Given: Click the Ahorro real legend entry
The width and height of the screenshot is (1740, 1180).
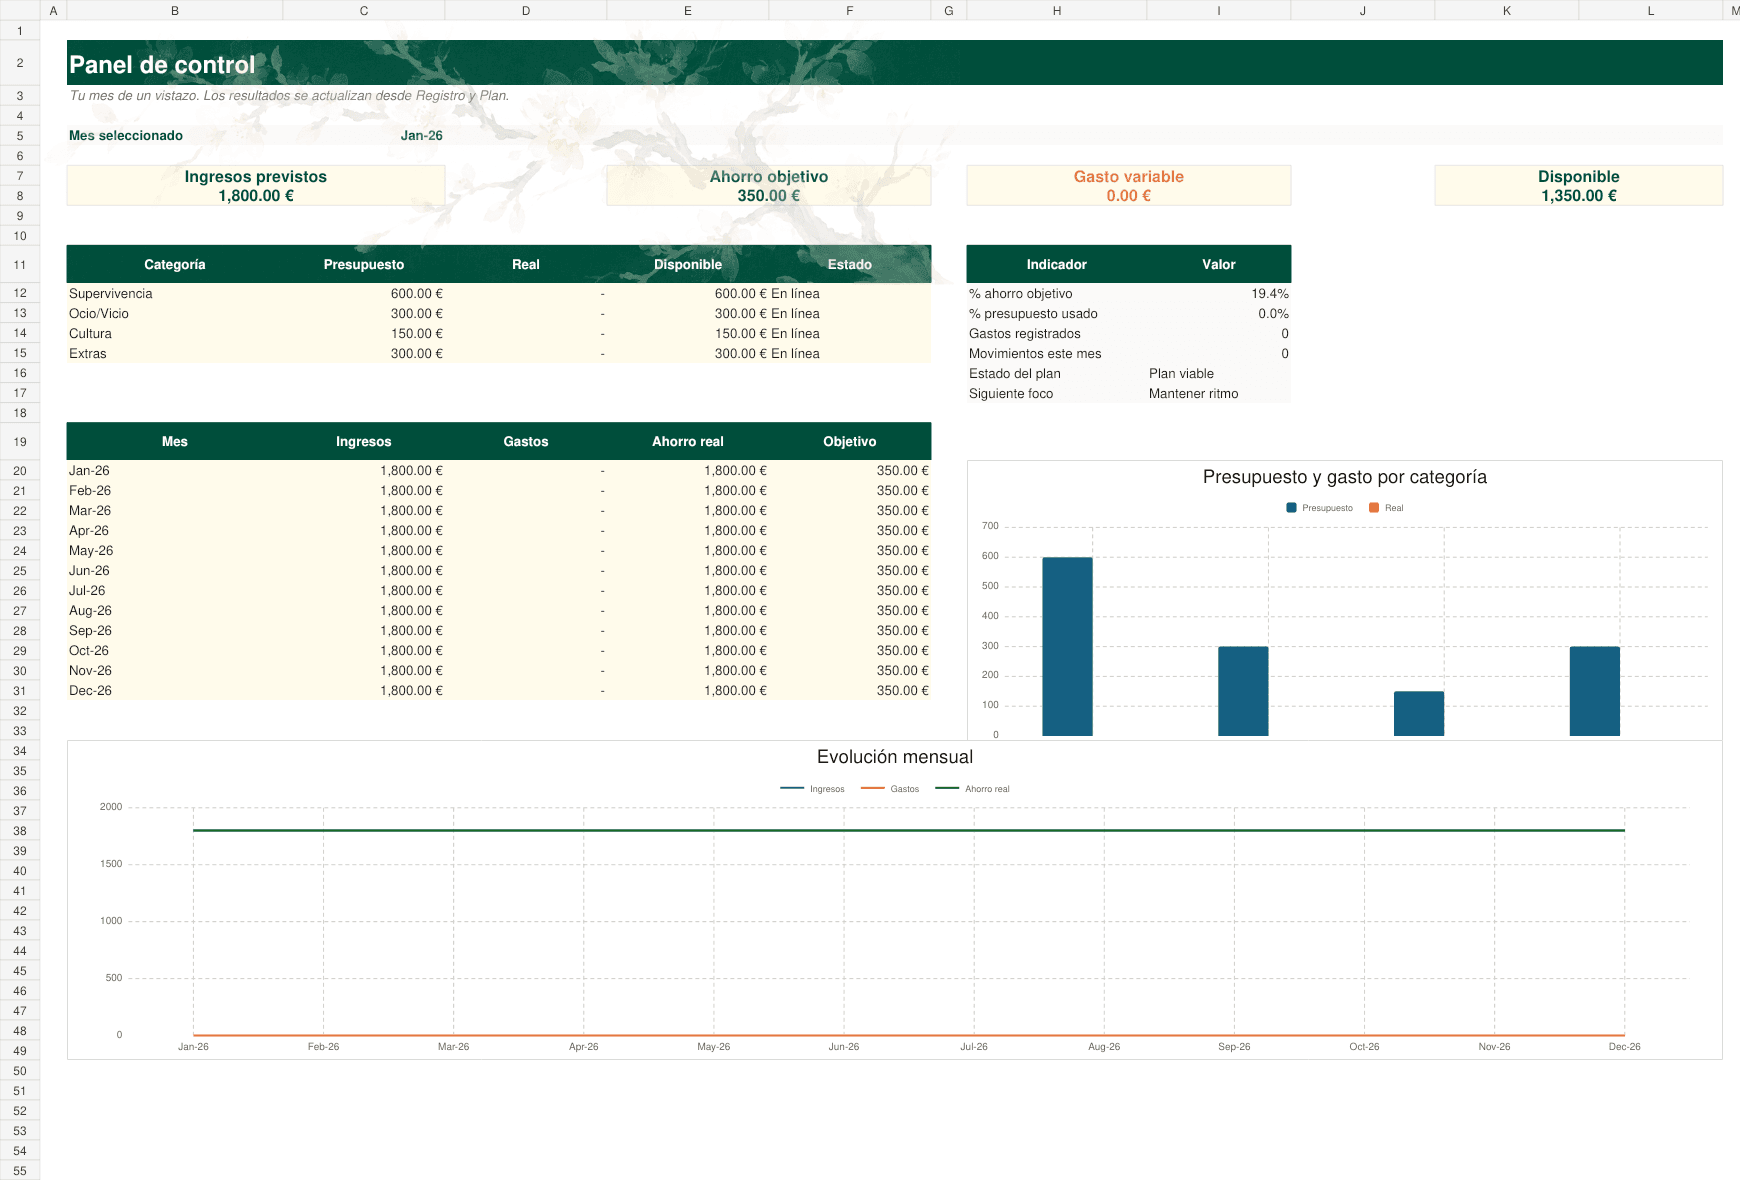Looking at the screenshot, I should click(x=973, y=789).
